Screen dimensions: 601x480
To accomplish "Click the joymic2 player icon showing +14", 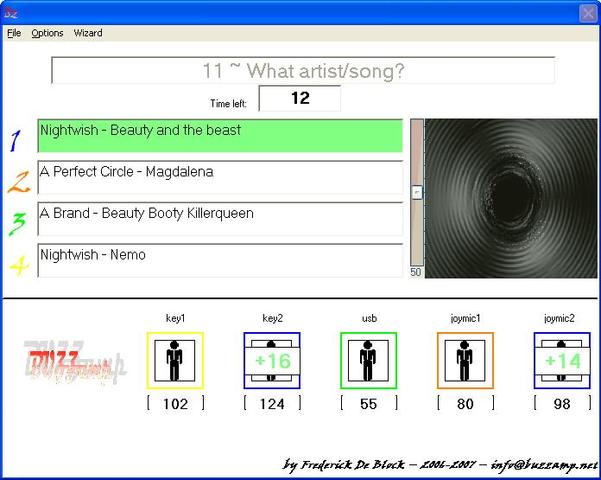I will point(562,360).
